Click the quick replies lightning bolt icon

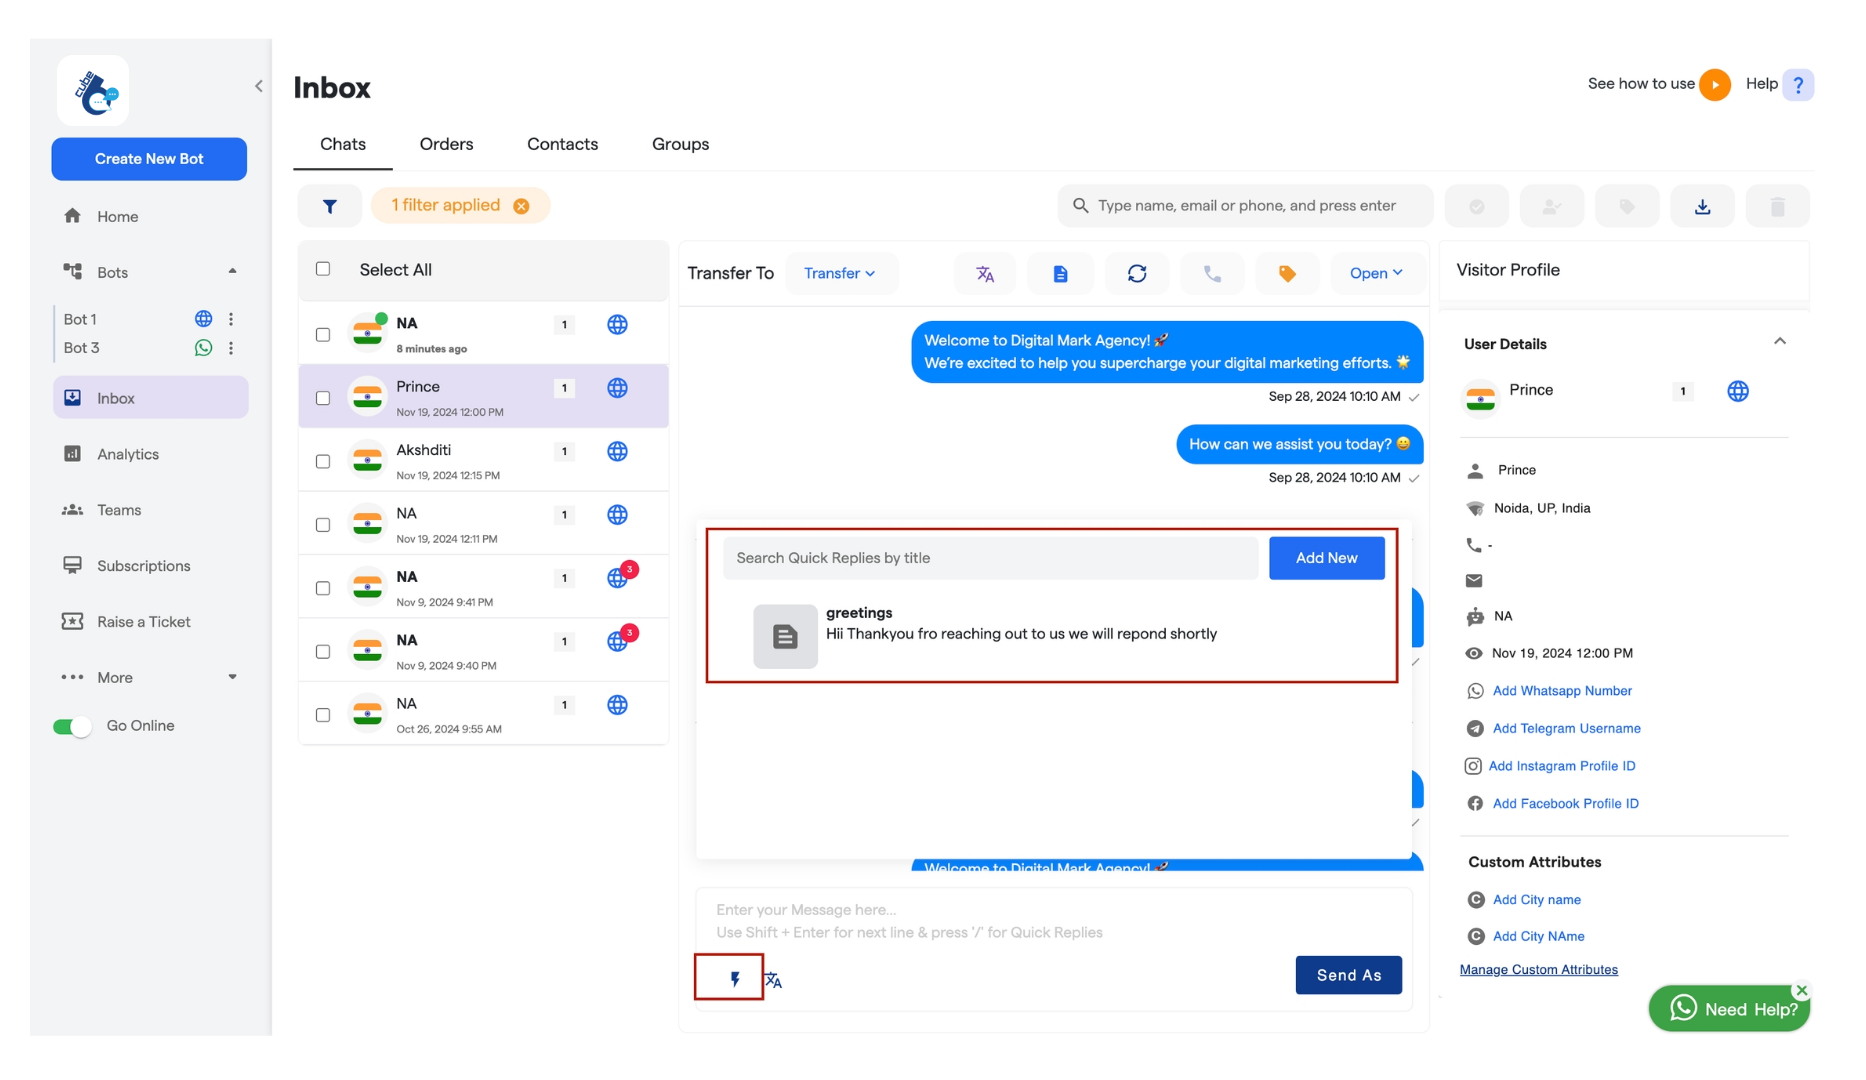click(735, 979)
